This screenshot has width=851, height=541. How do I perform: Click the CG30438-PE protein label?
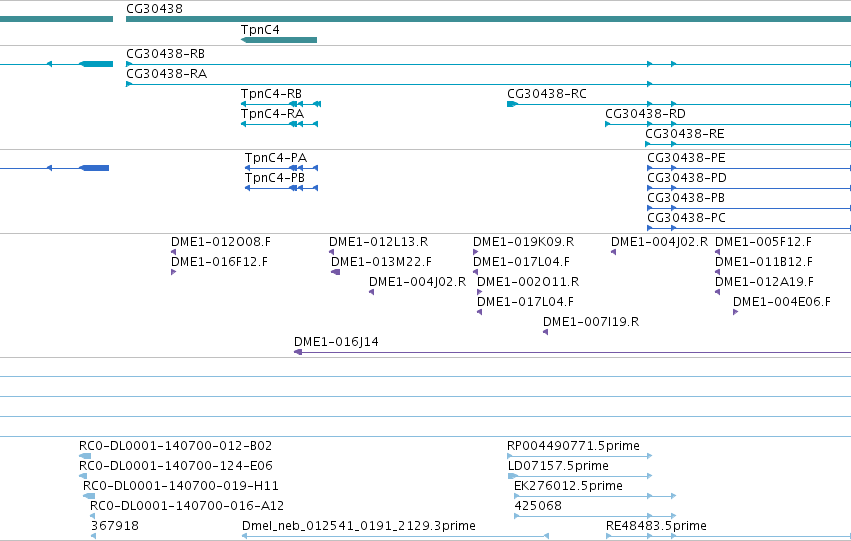click(x=686, y=158)
